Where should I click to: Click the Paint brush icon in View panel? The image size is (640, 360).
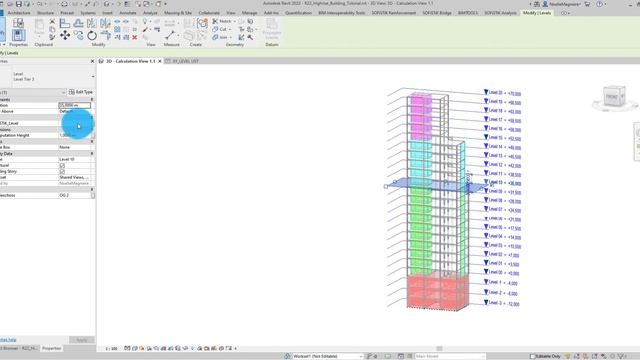(x=145, y=29)
